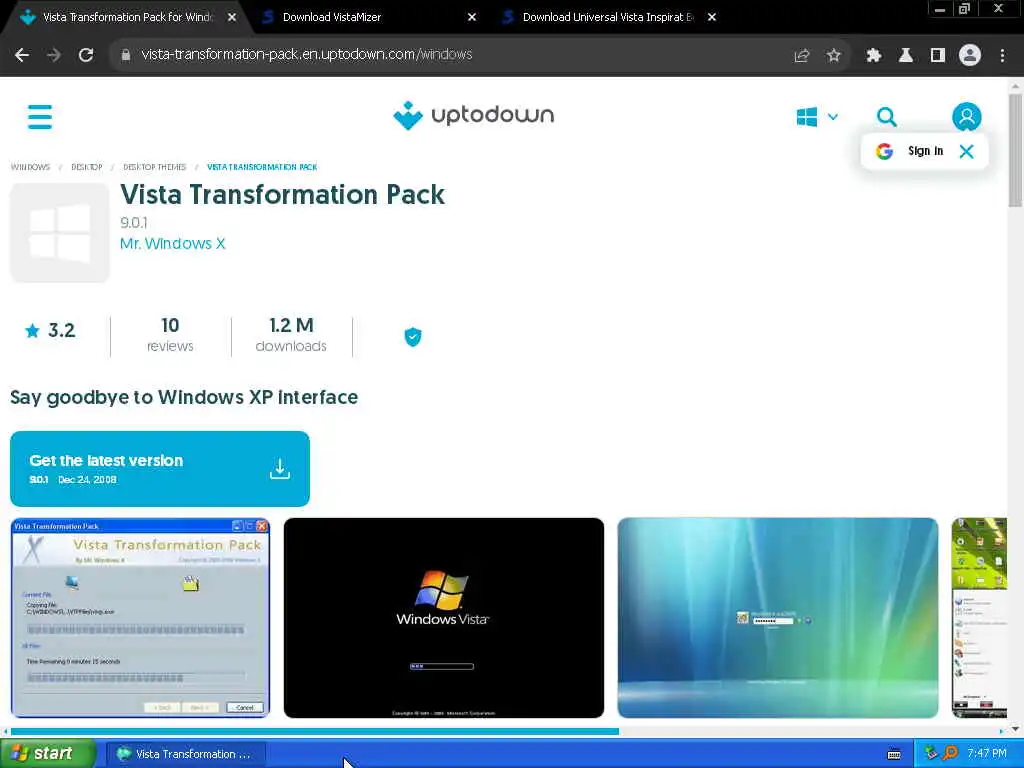Click the Say goodbye to Windows XP heading

[184, 398]
